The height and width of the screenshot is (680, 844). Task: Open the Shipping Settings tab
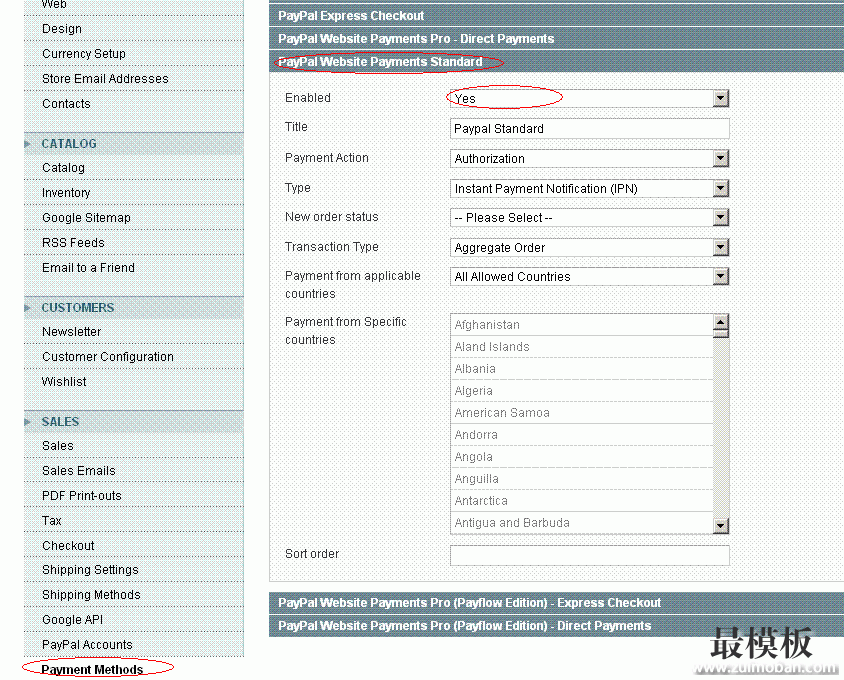click(134, 570)
